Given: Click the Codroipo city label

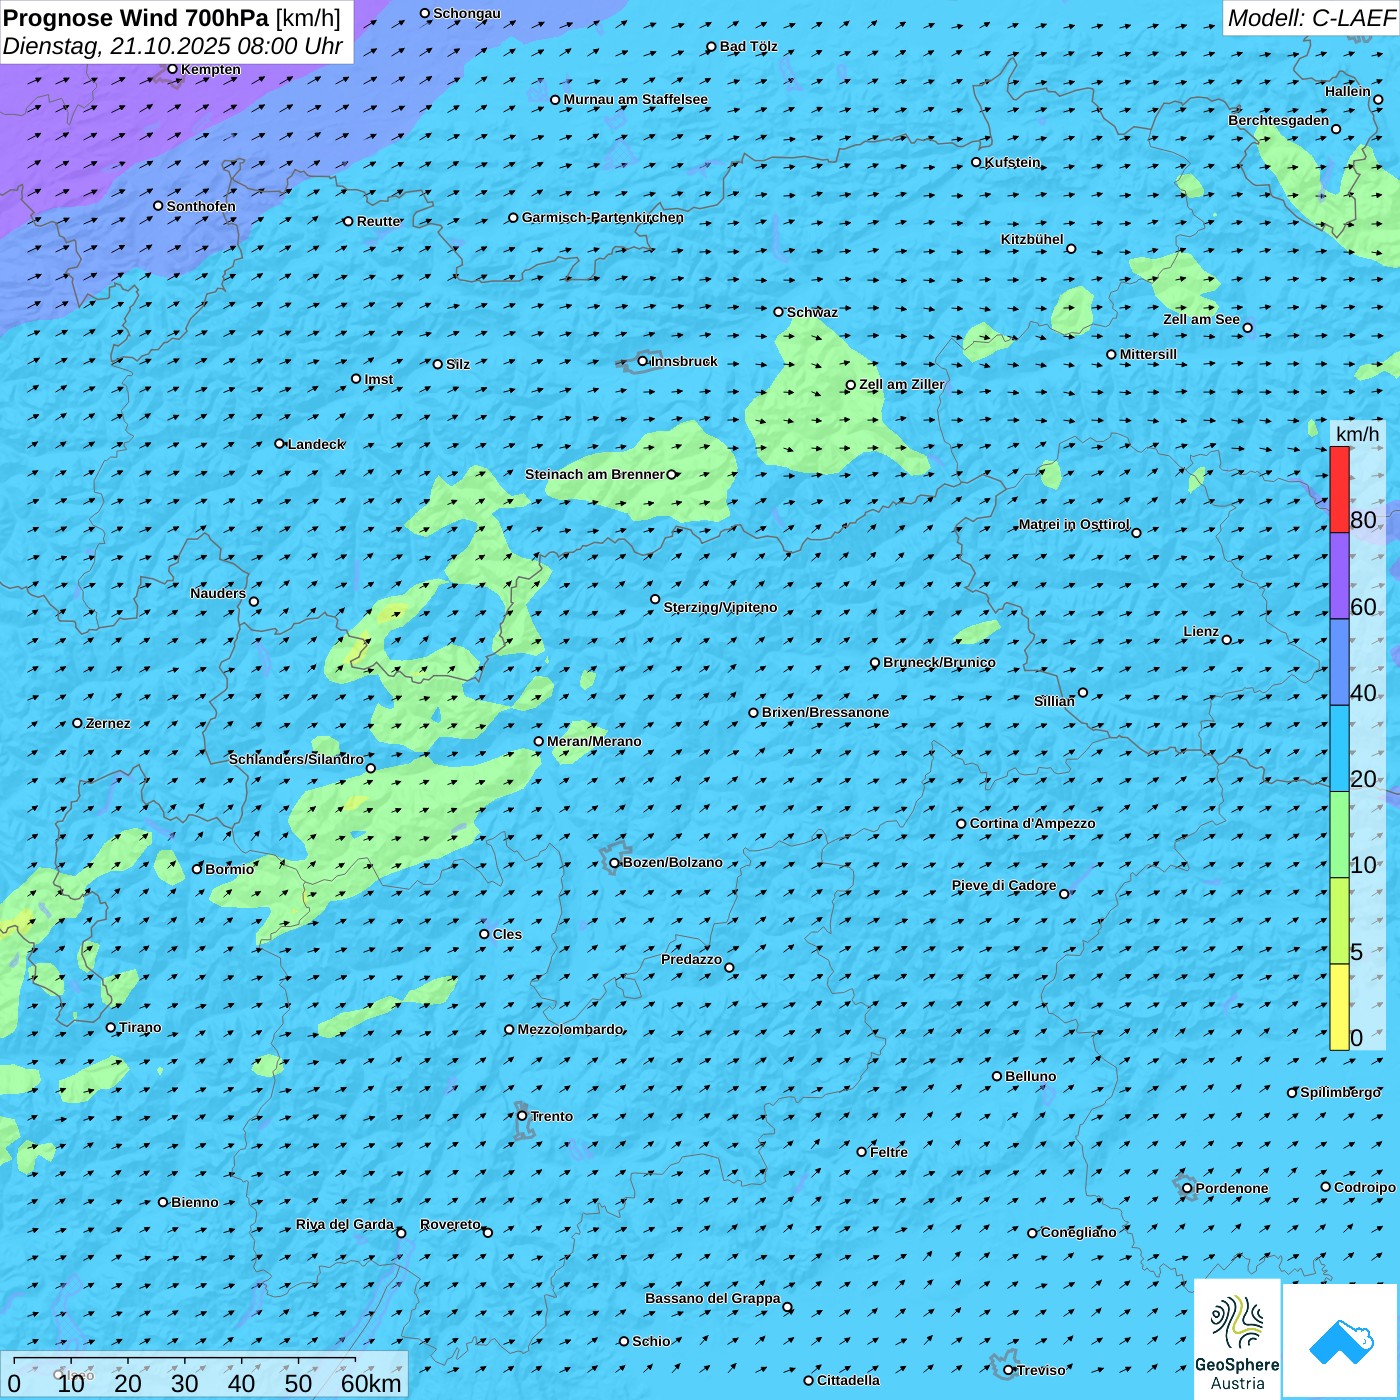Looking at the screenshot, I should (1365, 1187).
